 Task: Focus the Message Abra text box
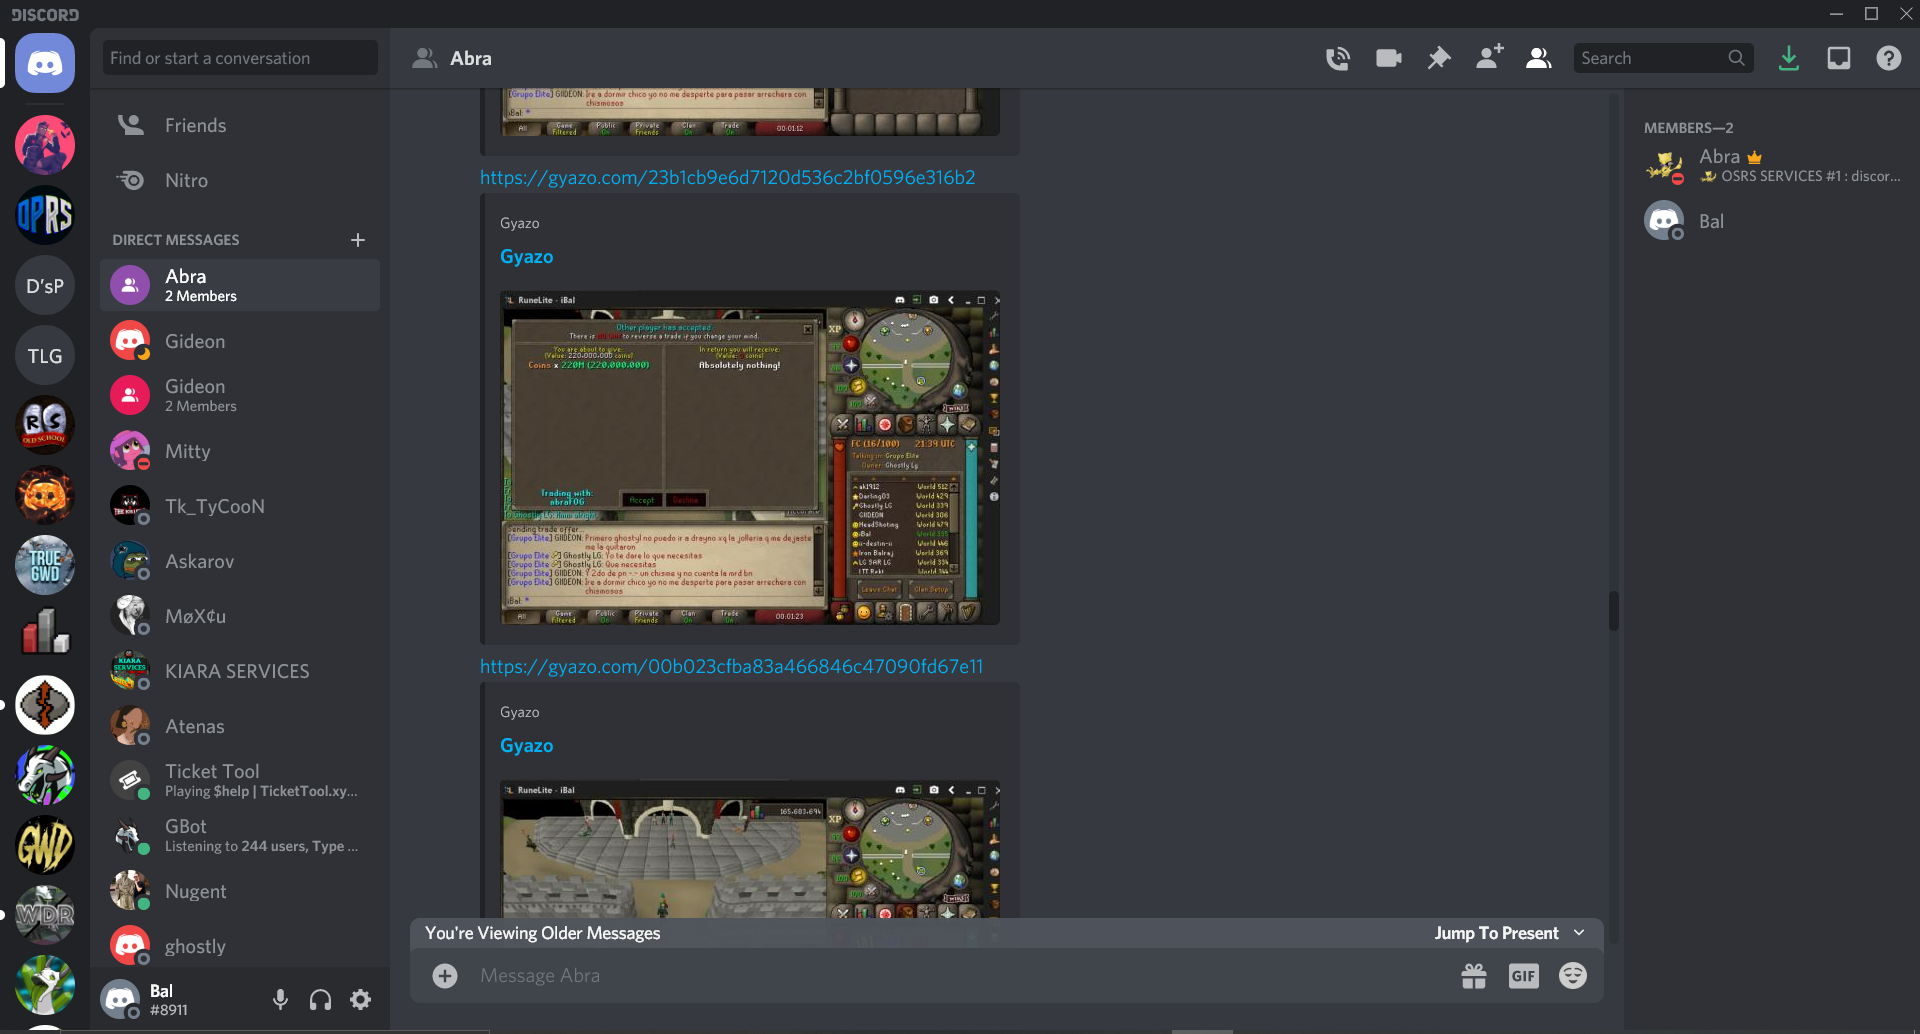click(x=960, y=975)
